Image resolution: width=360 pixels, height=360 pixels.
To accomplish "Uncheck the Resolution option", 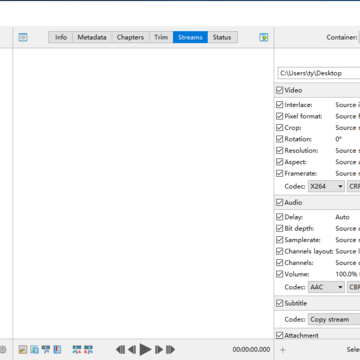I will tap(279, 150).
